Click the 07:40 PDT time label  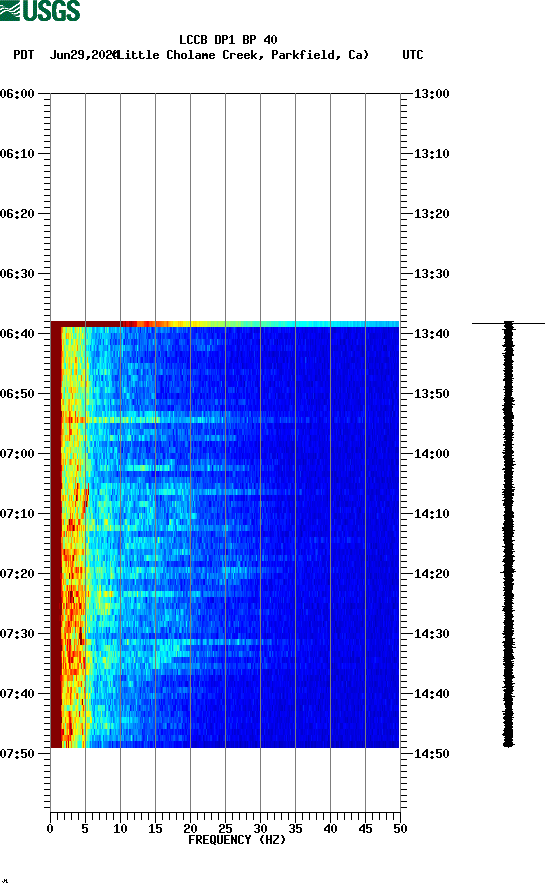(17, 693)
